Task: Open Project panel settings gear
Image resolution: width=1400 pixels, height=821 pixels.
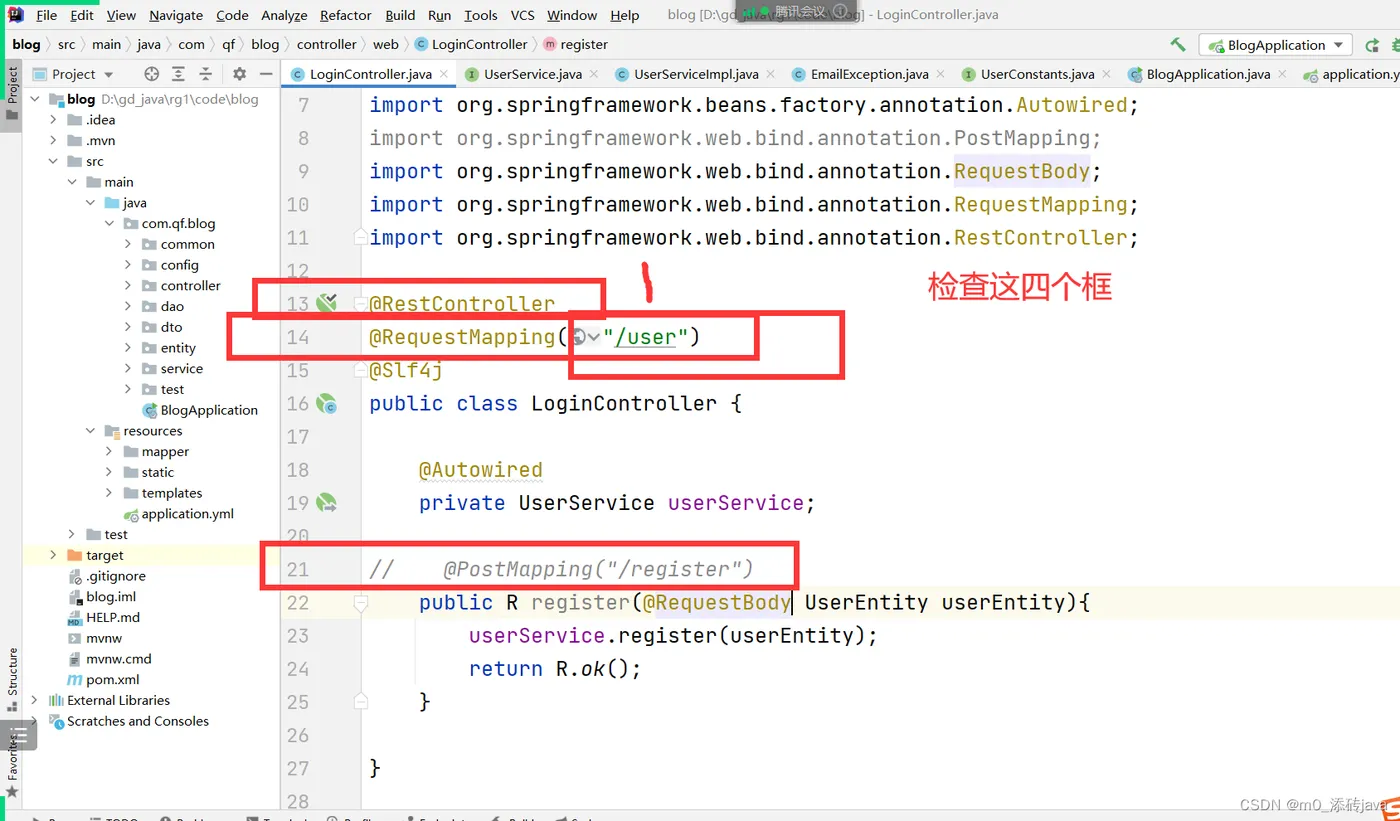Action: tap(239, 74)
